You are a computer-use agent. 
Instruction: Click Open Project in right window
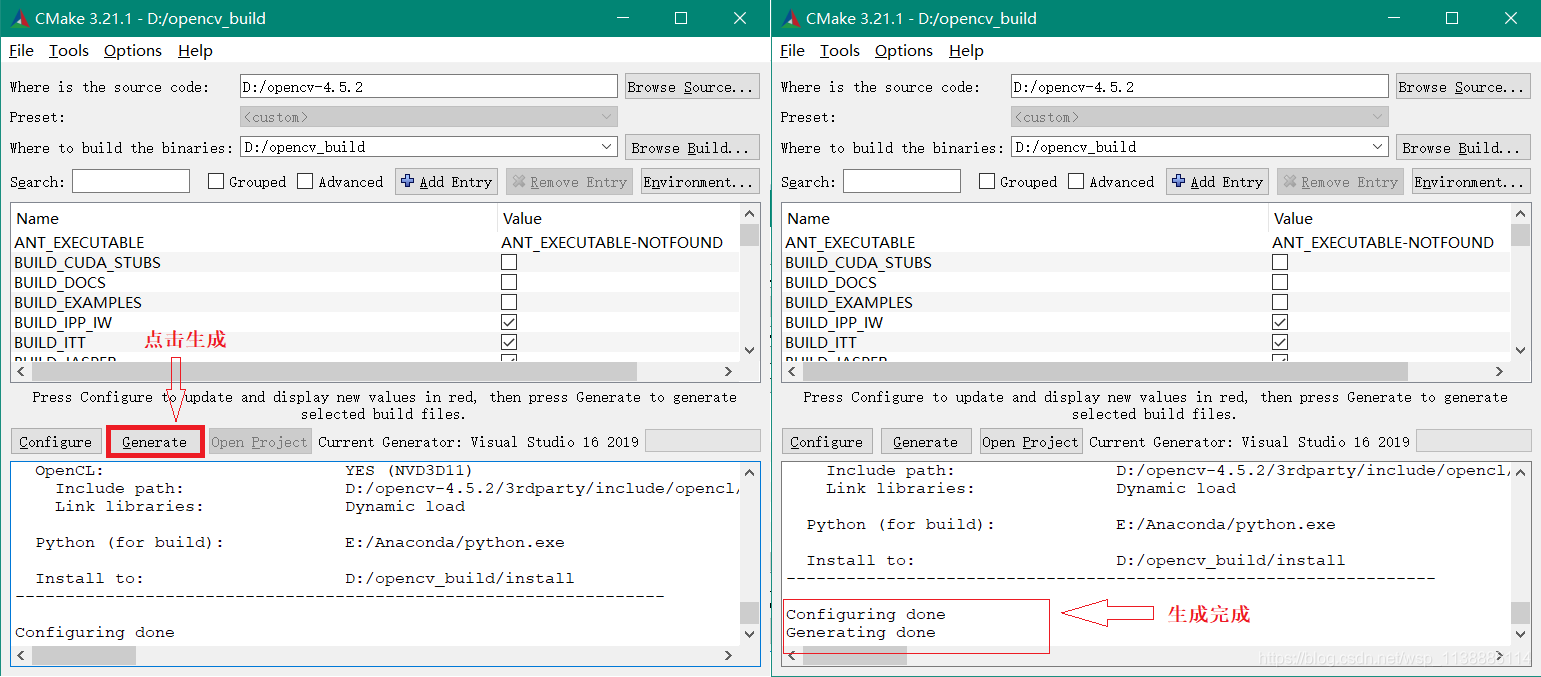[1030, 442]
